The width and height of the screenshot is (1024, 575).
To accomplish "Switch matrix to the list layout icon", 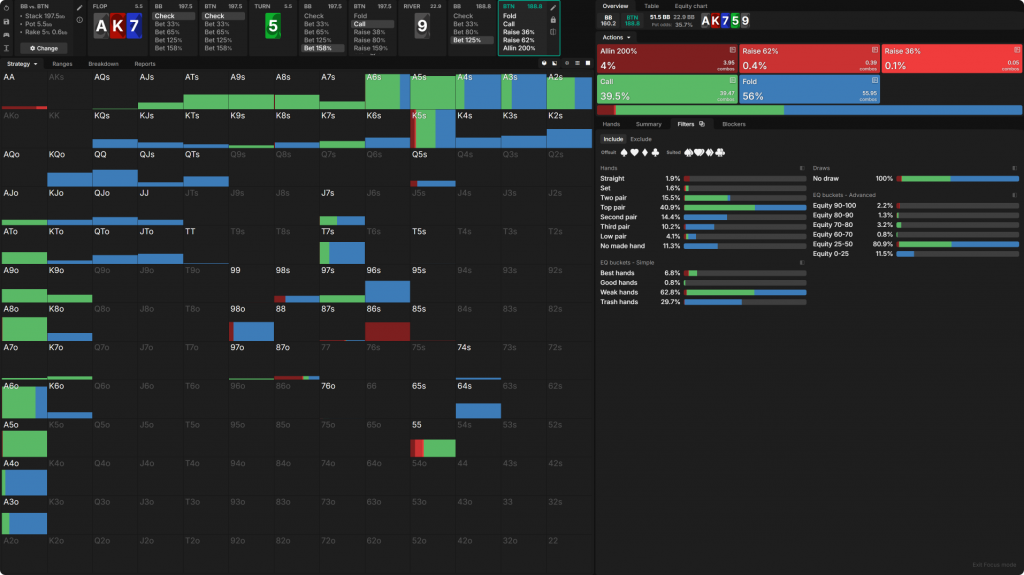I will (x=577, y=63).
